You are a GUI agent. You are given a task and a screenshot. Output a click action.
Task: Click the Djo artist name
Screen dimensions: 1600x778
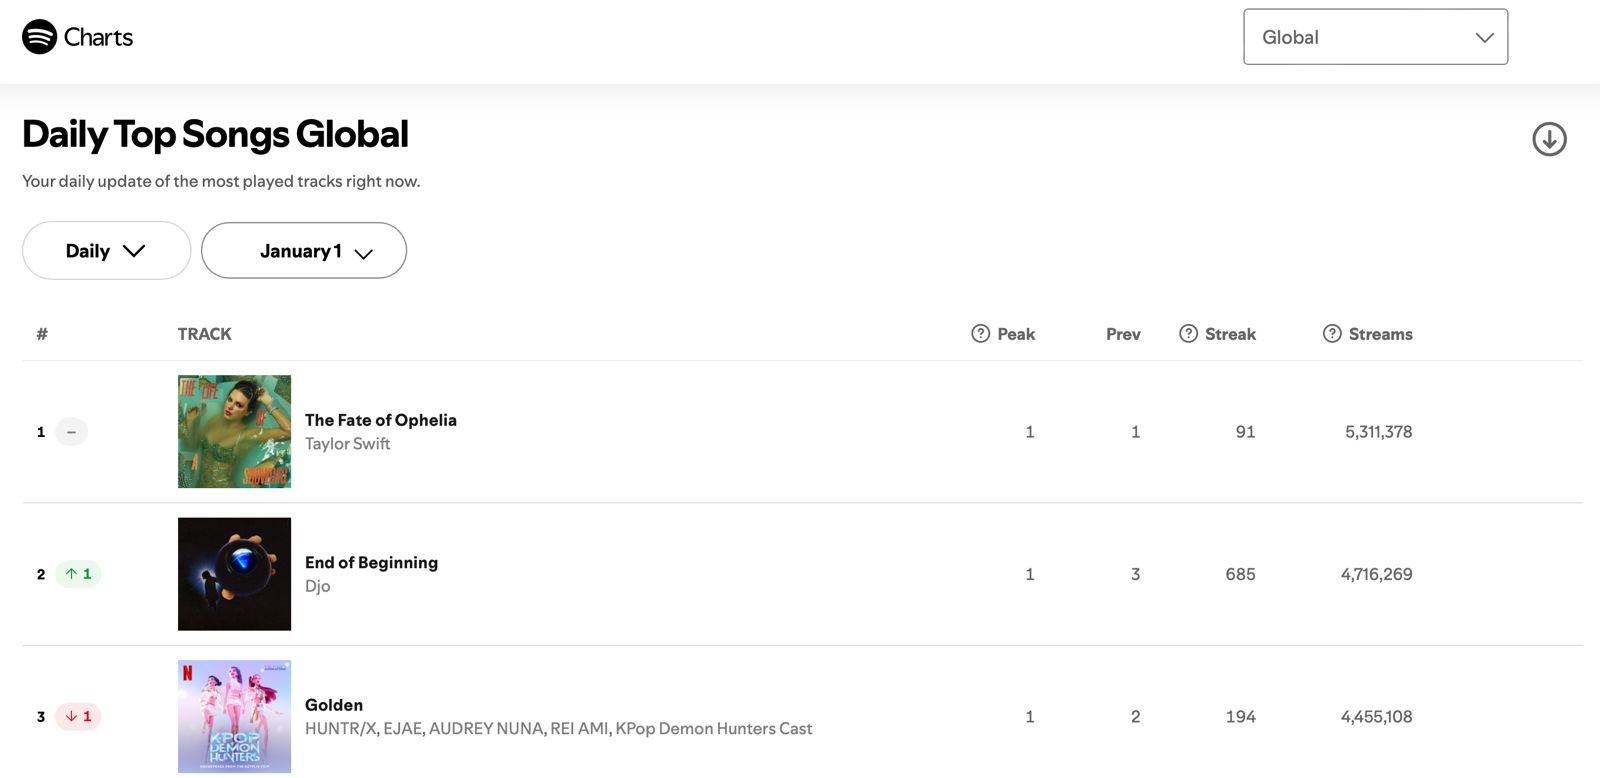pos(317,587)
